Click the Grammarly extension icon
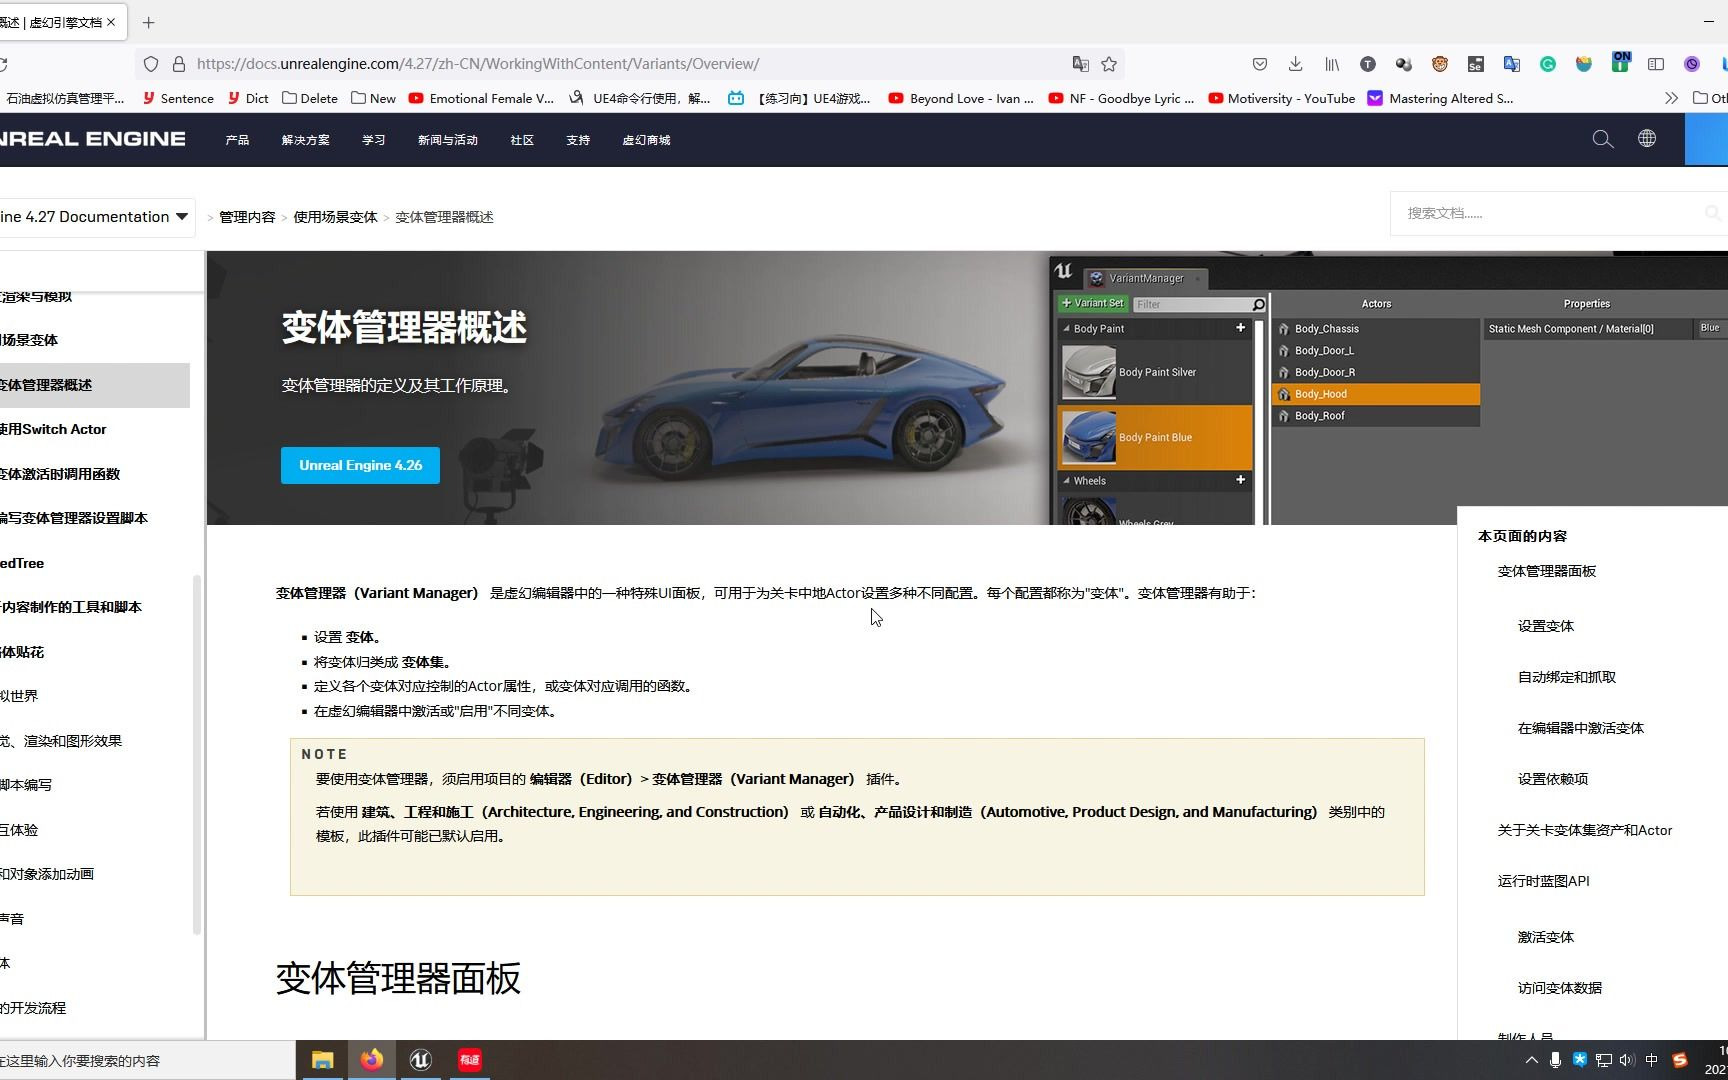The height and width of the screenshot is (1080, 1728). tap(1548, 64)
